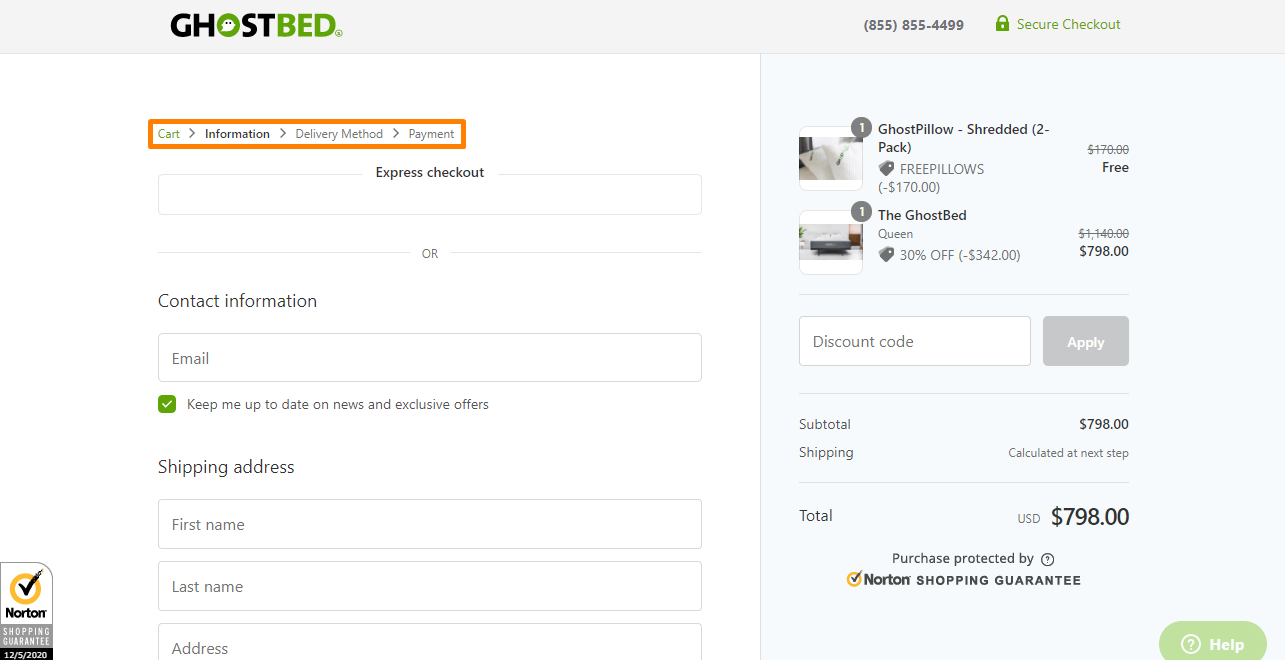Click phone number (855) 855-4499

[x=914, y=25]
